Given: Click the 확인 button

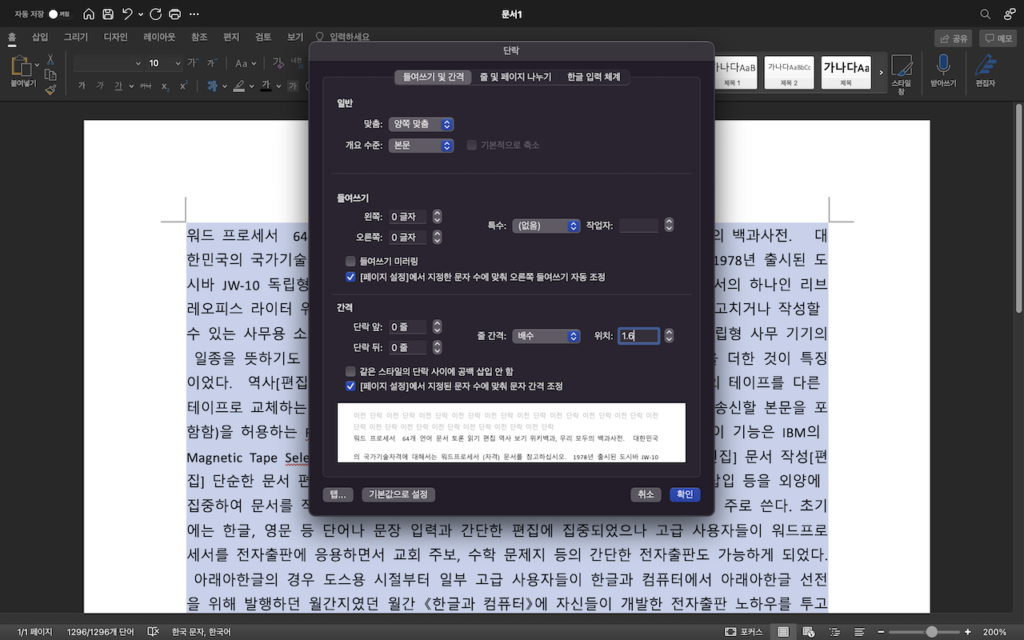Looking at the screenshot, I should tap(684, 494).
